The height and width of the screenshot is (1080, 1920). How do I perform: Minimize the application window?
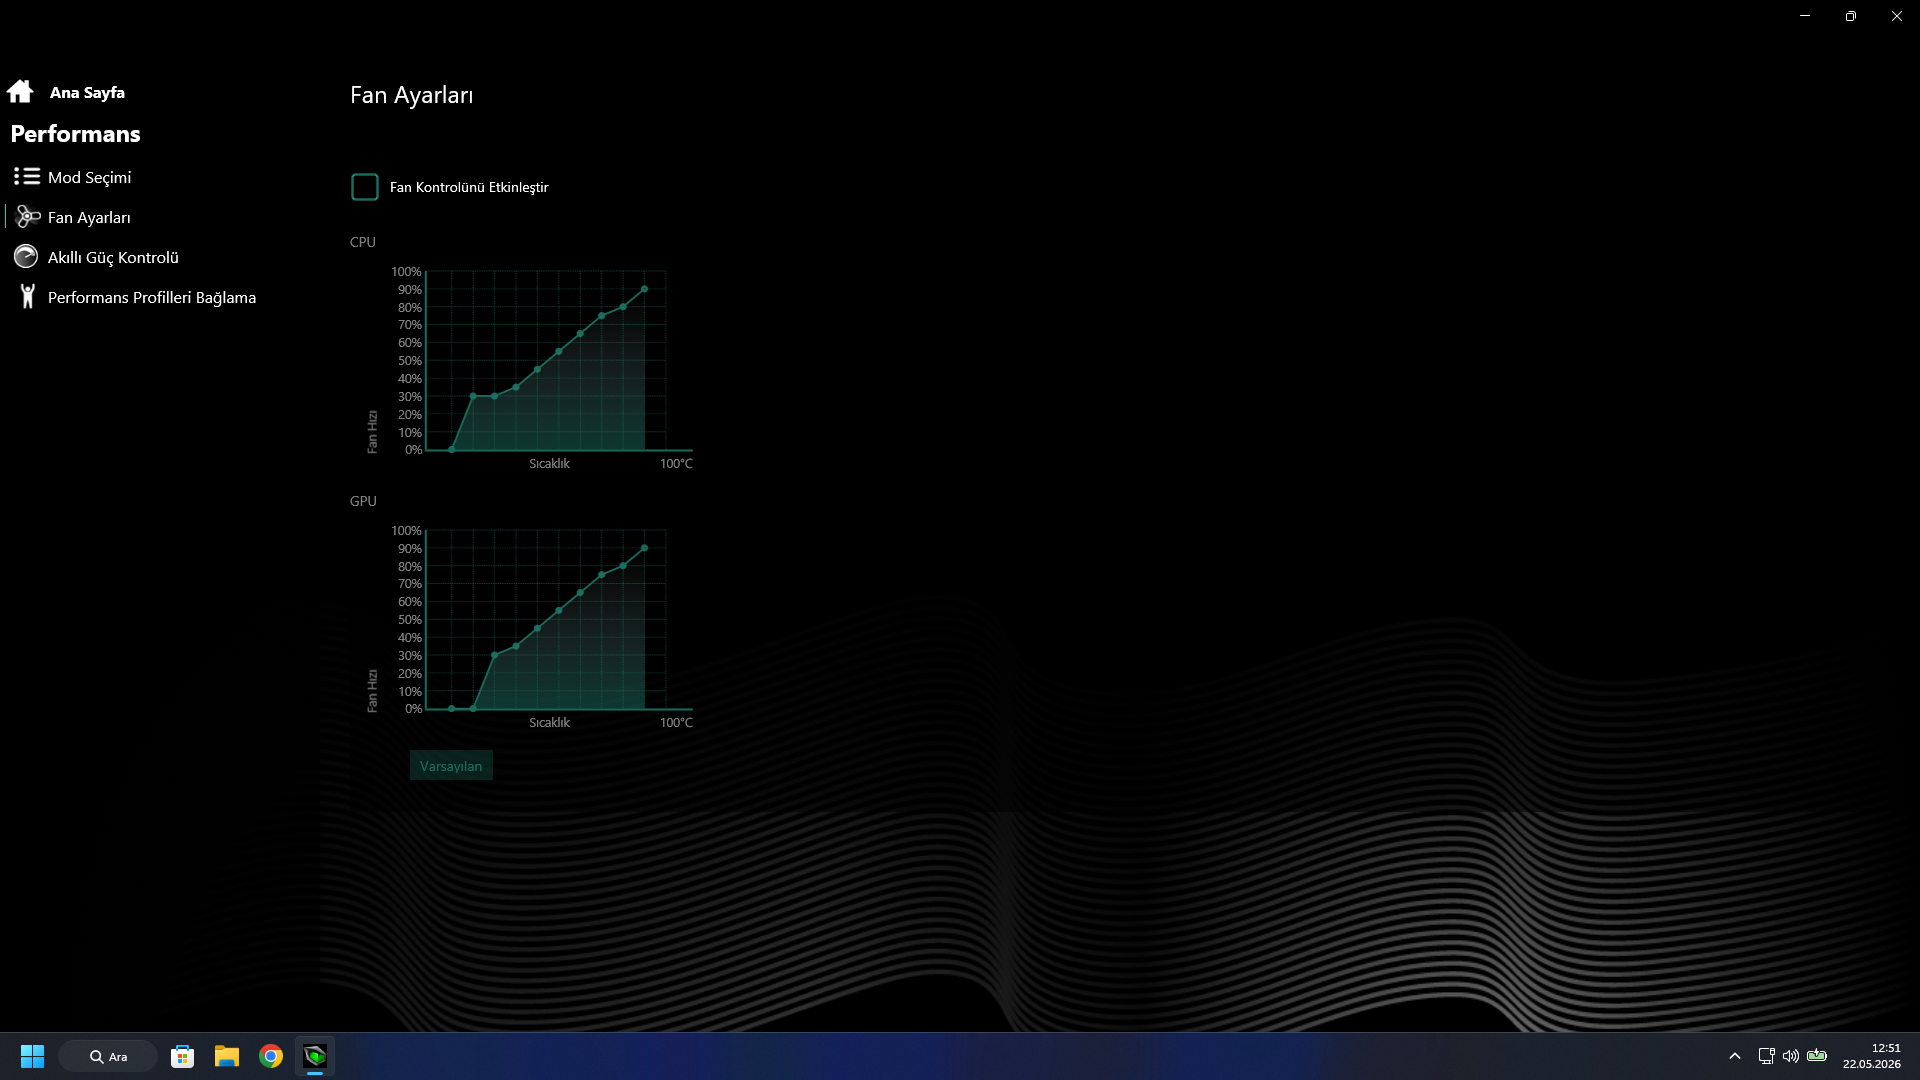coord(1805,16)
